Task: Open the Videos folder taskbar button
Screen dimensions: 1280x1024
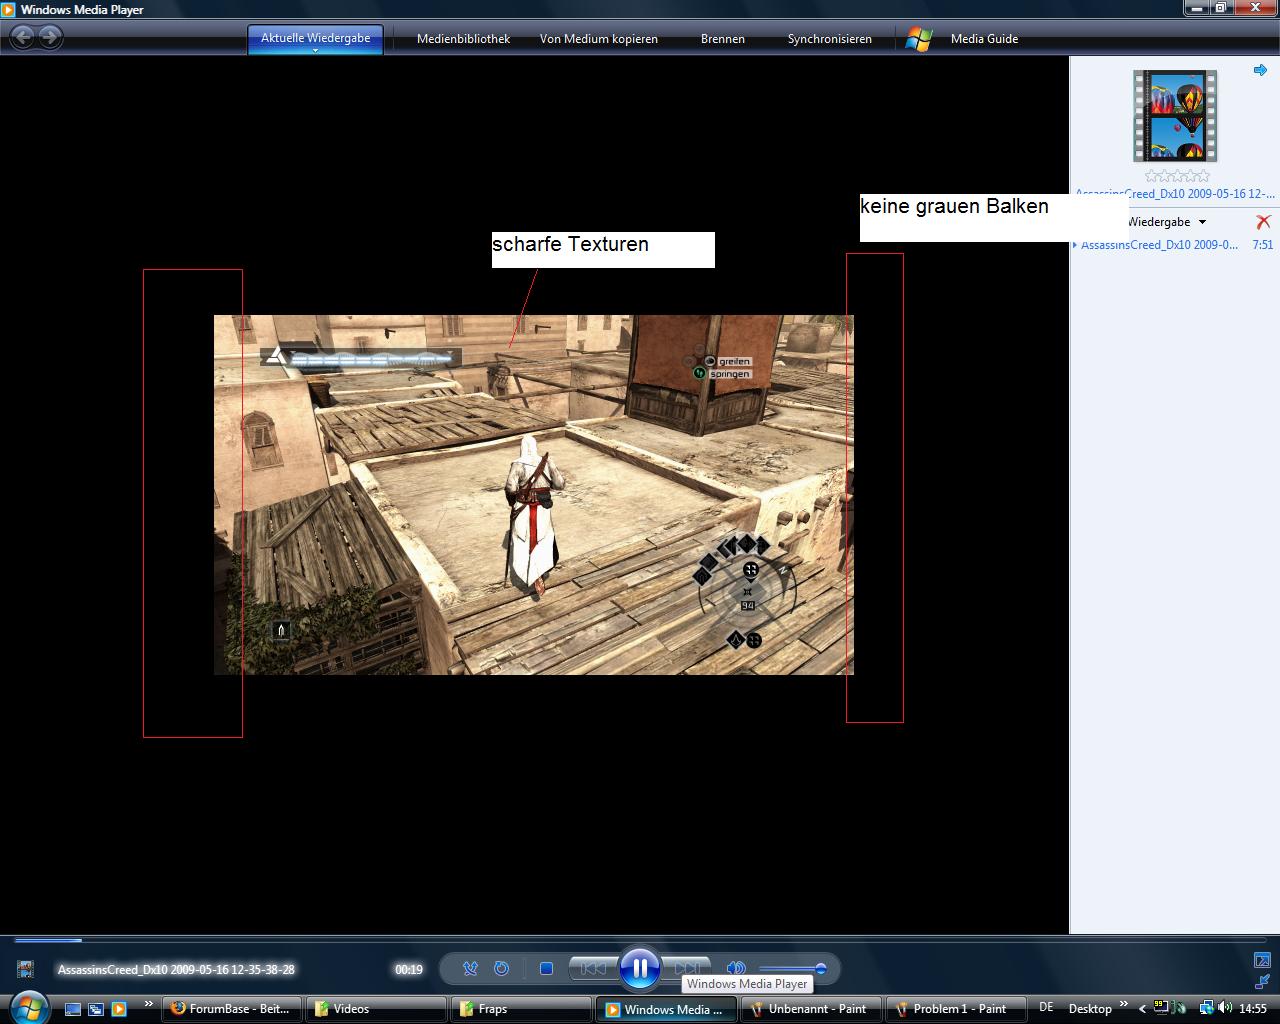Action: [x=374, y=1009]
